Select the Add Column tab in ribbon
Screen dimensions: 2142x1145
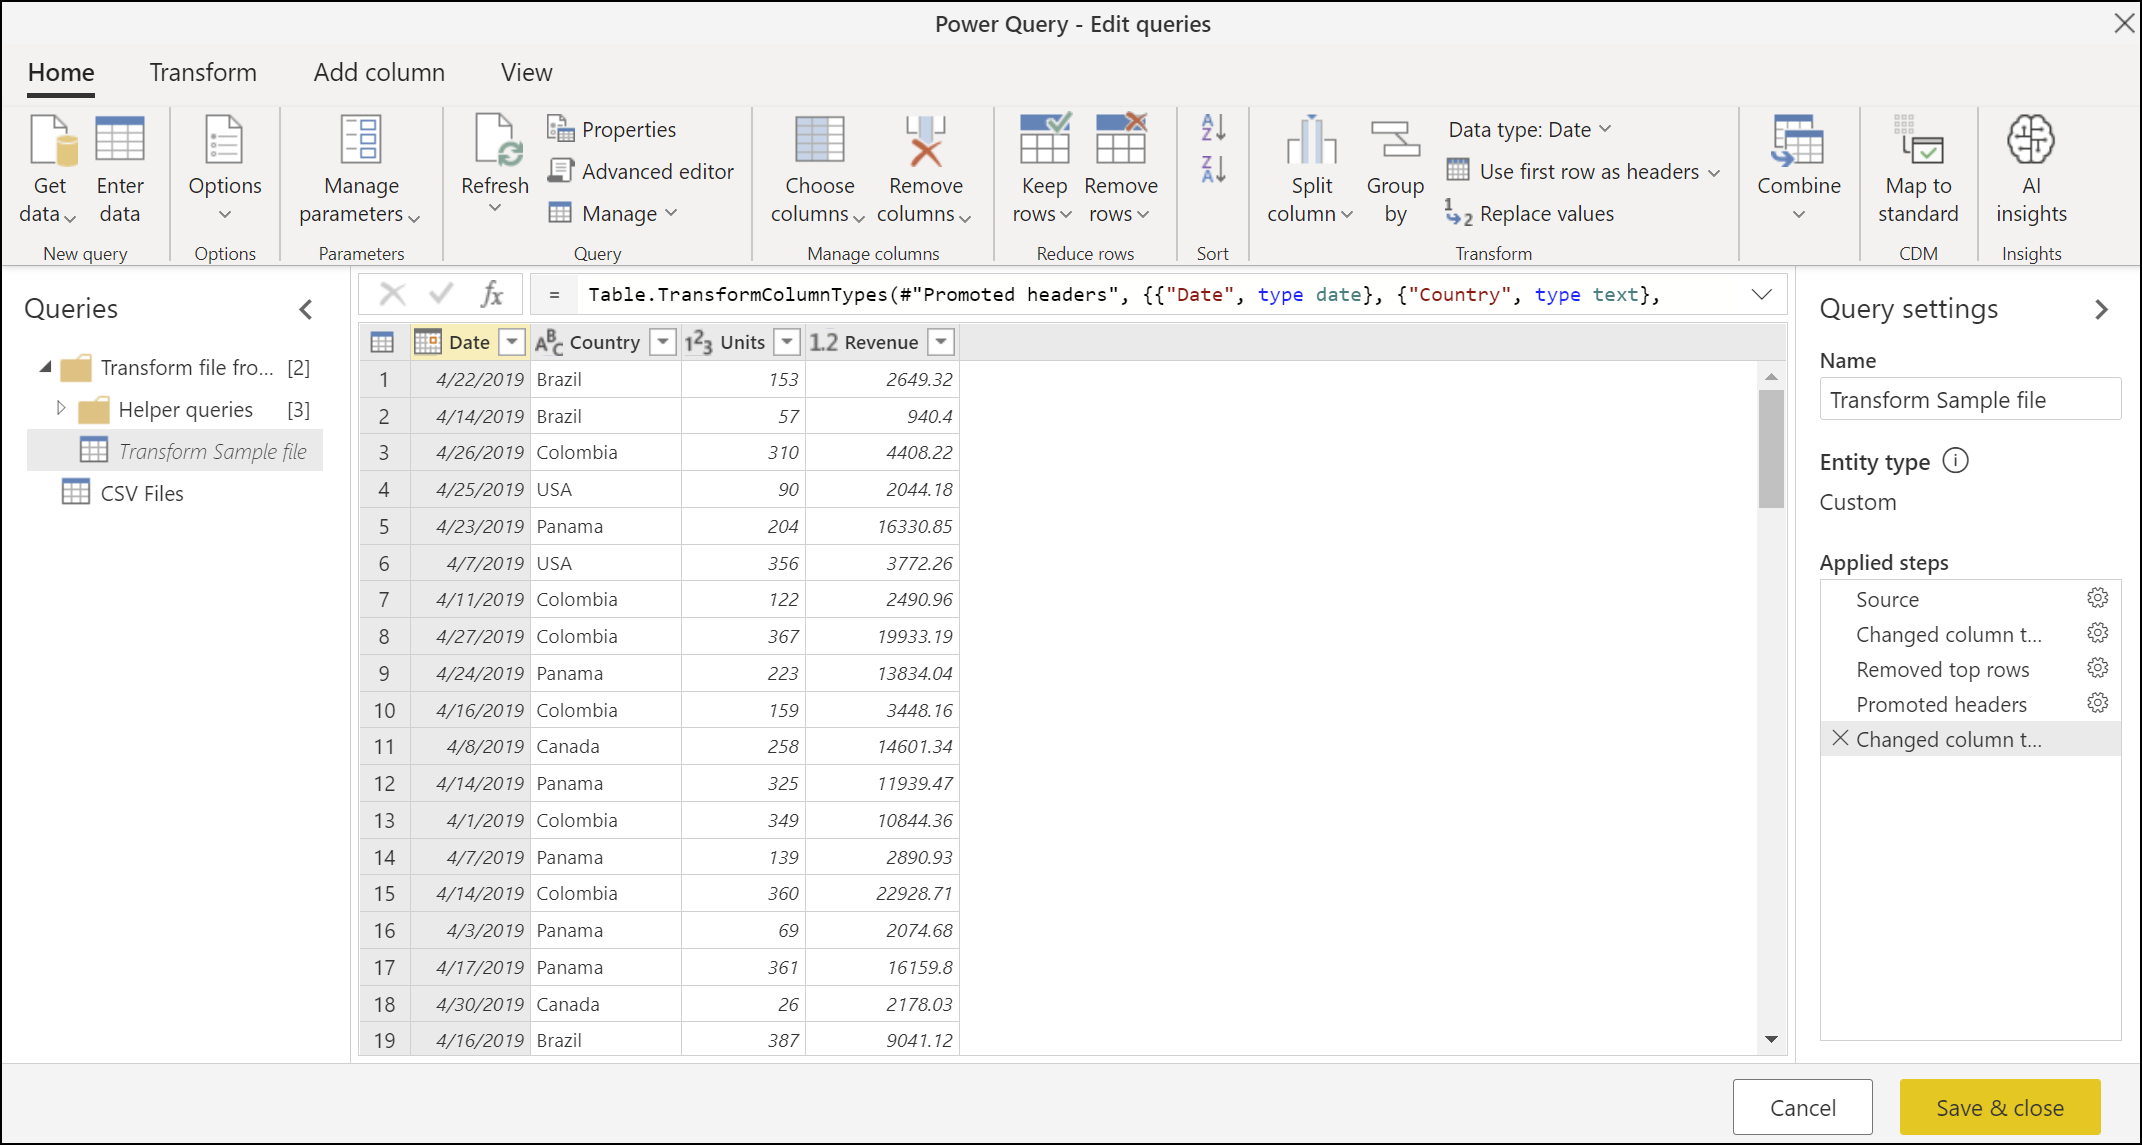pyautogui.click(x=380, y=71)
